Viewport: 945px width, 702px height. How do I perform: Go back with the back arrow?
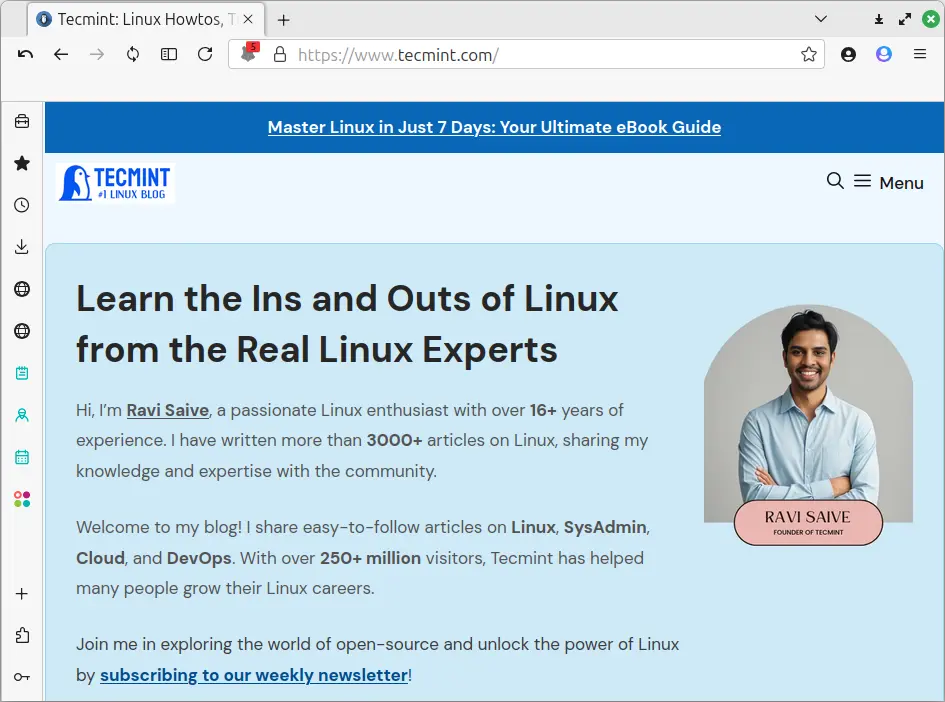pos(61,55)
